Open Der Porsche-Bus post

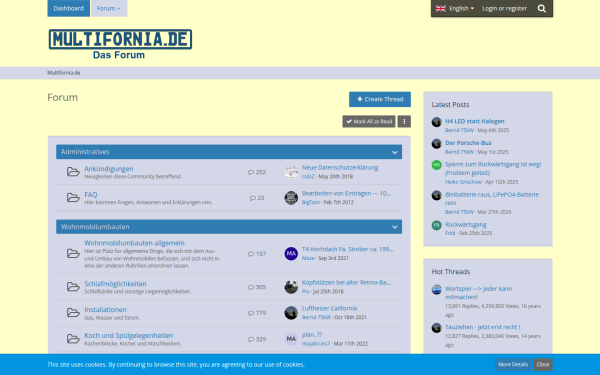[468, 143]
